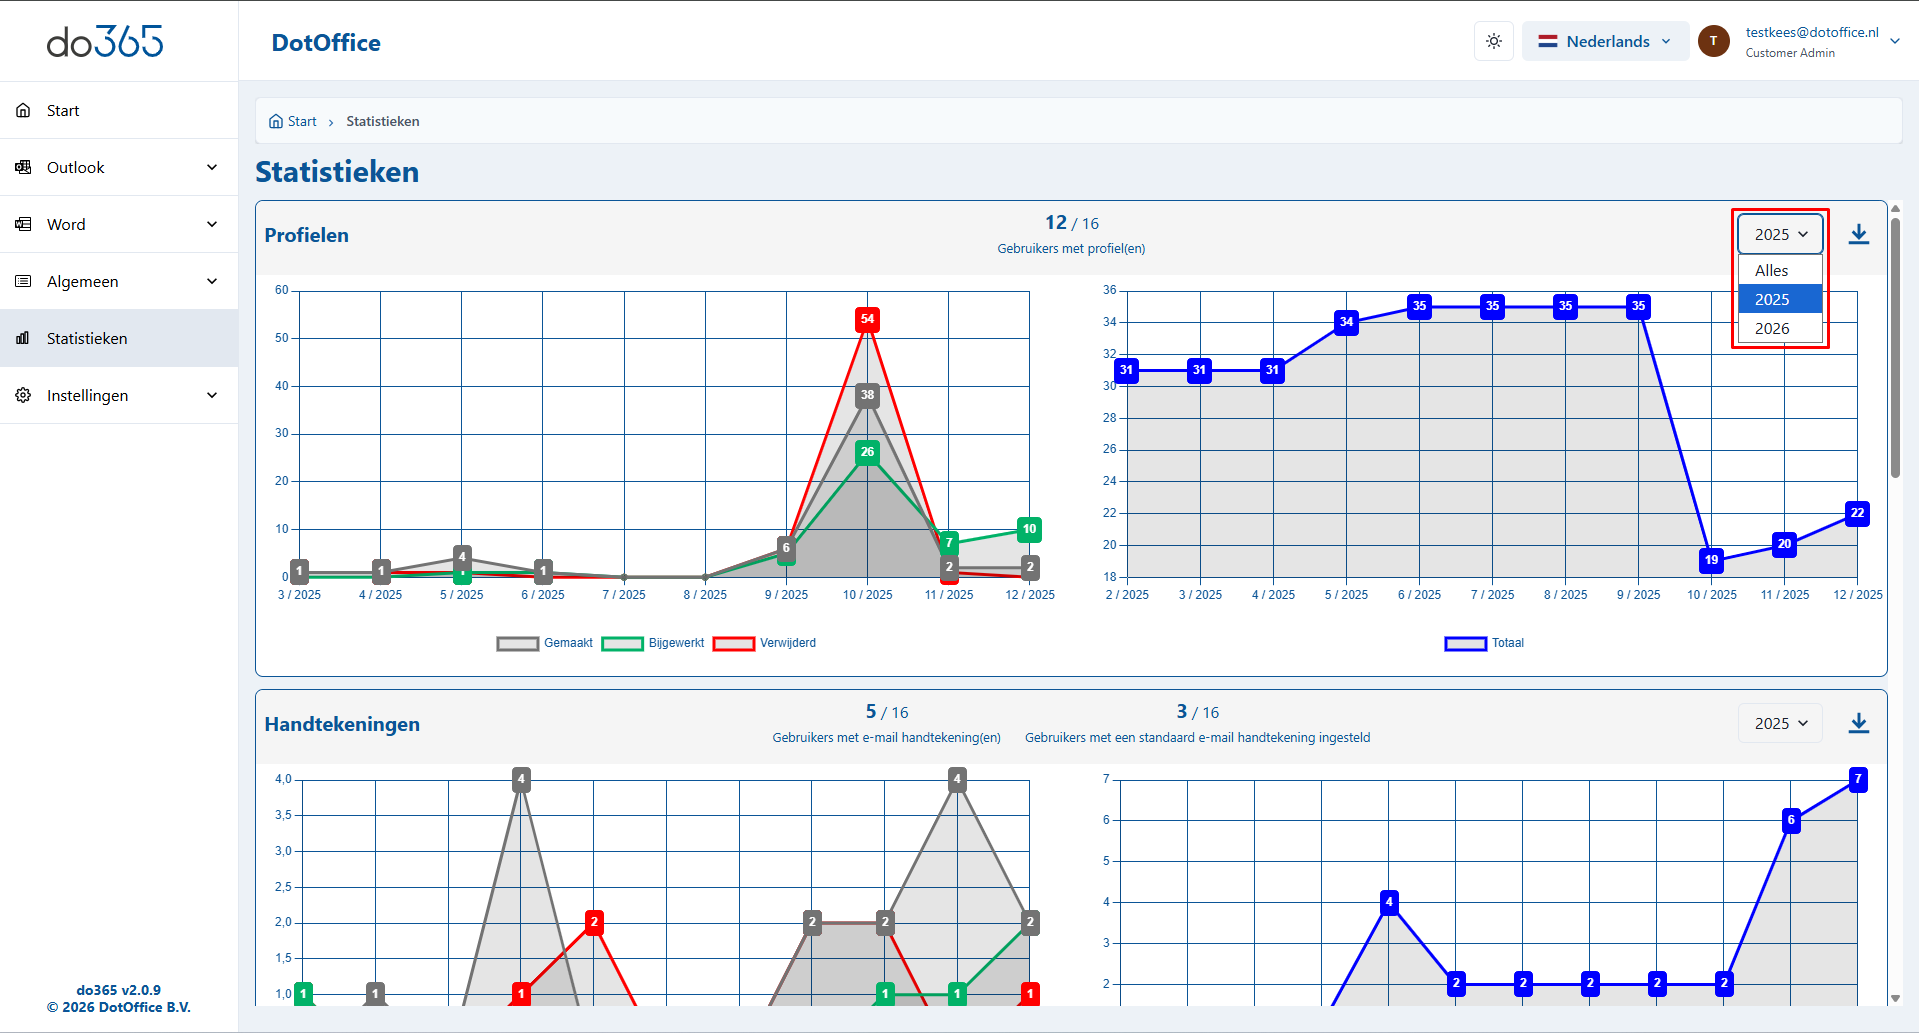The image size is (1919, 1033).
Task: Click the do365 logo
Action: [x=105, y=41]
